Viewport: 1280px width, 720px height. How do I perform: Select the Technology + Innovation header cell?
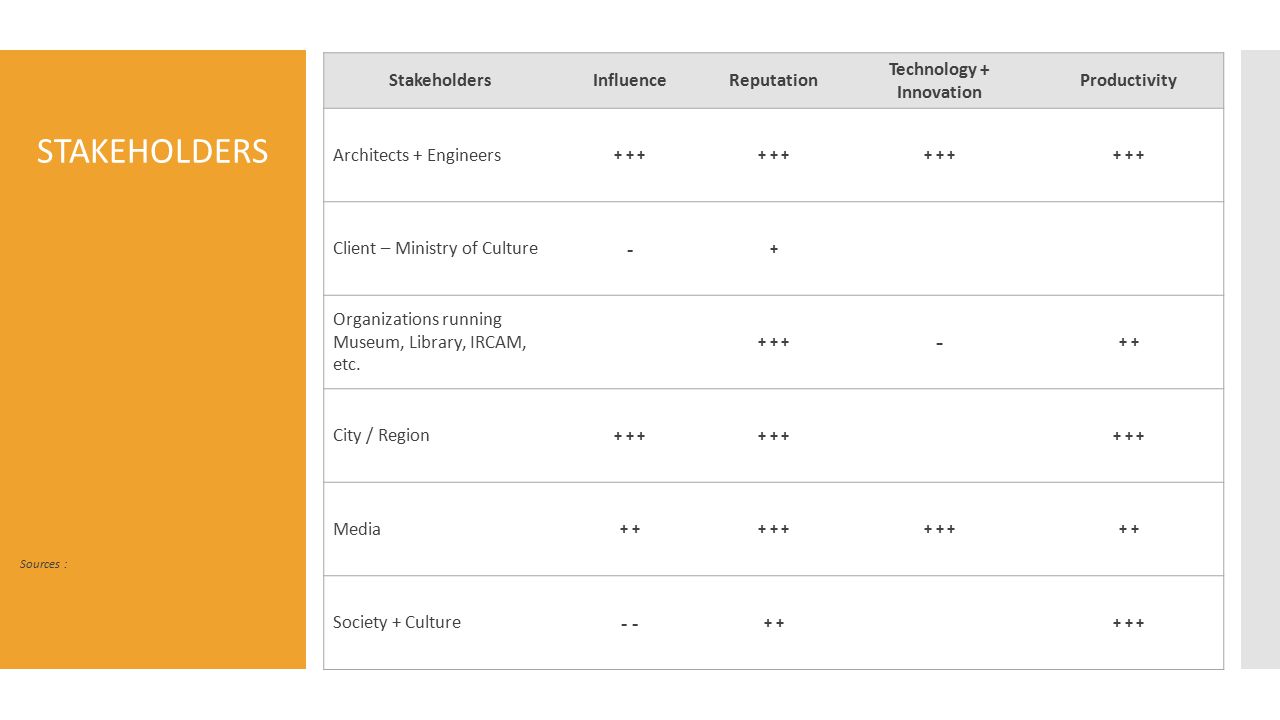939,80
